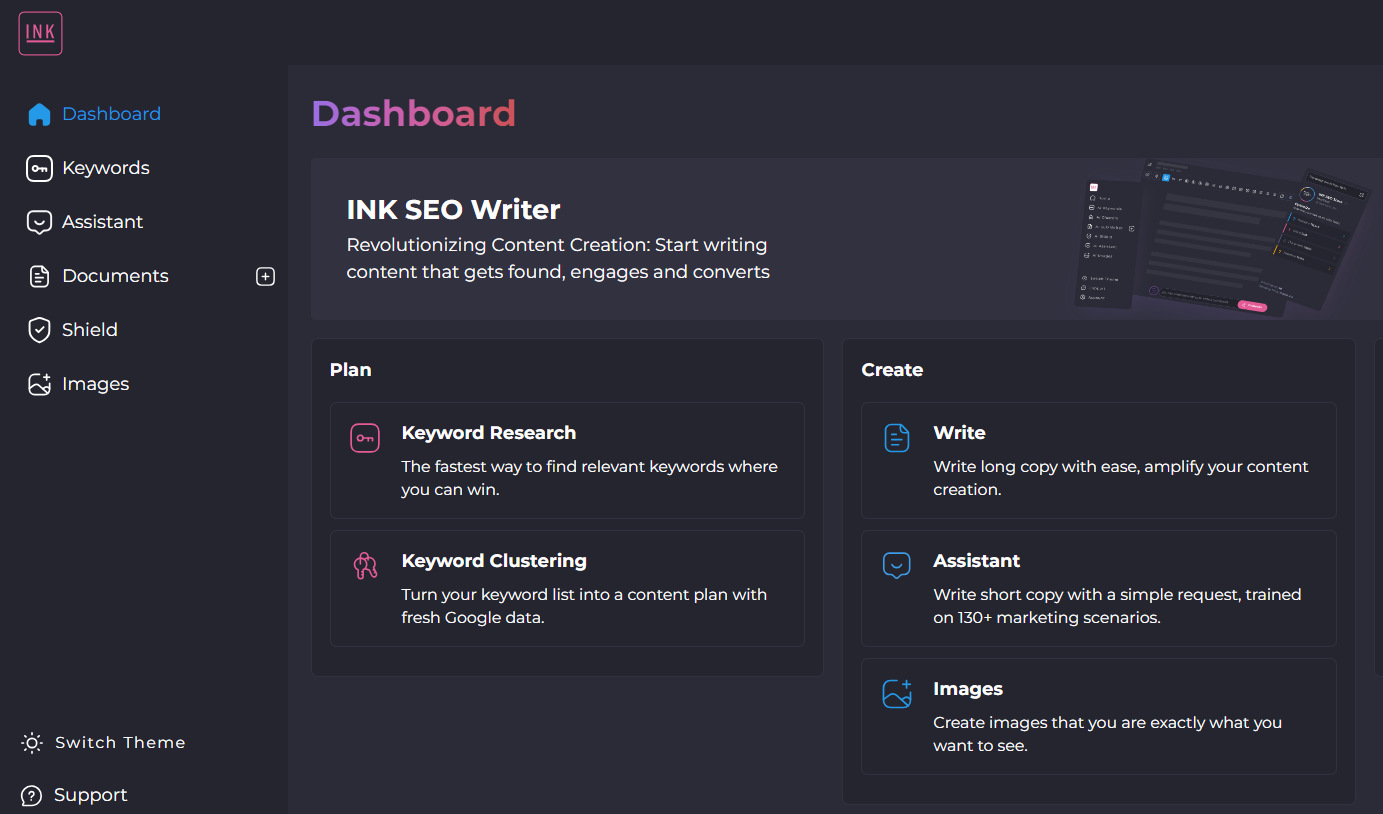Open the Images card under Create
Screen dimensions: 1383x814
[1099, 716]
